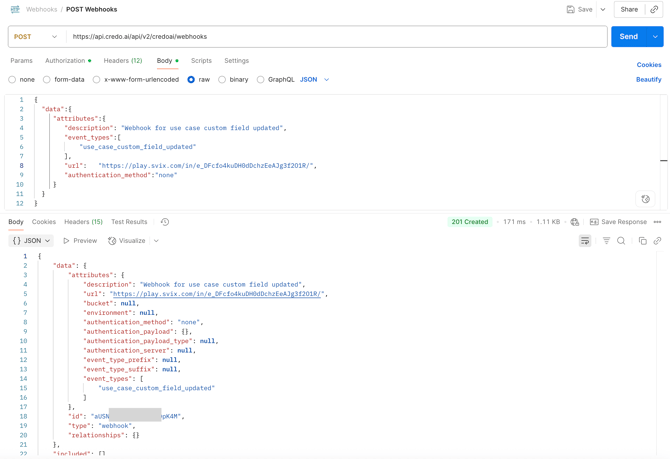
Task: Open the JSON body format dropdown
Action: pyautogui.click(x=314, y=79)
